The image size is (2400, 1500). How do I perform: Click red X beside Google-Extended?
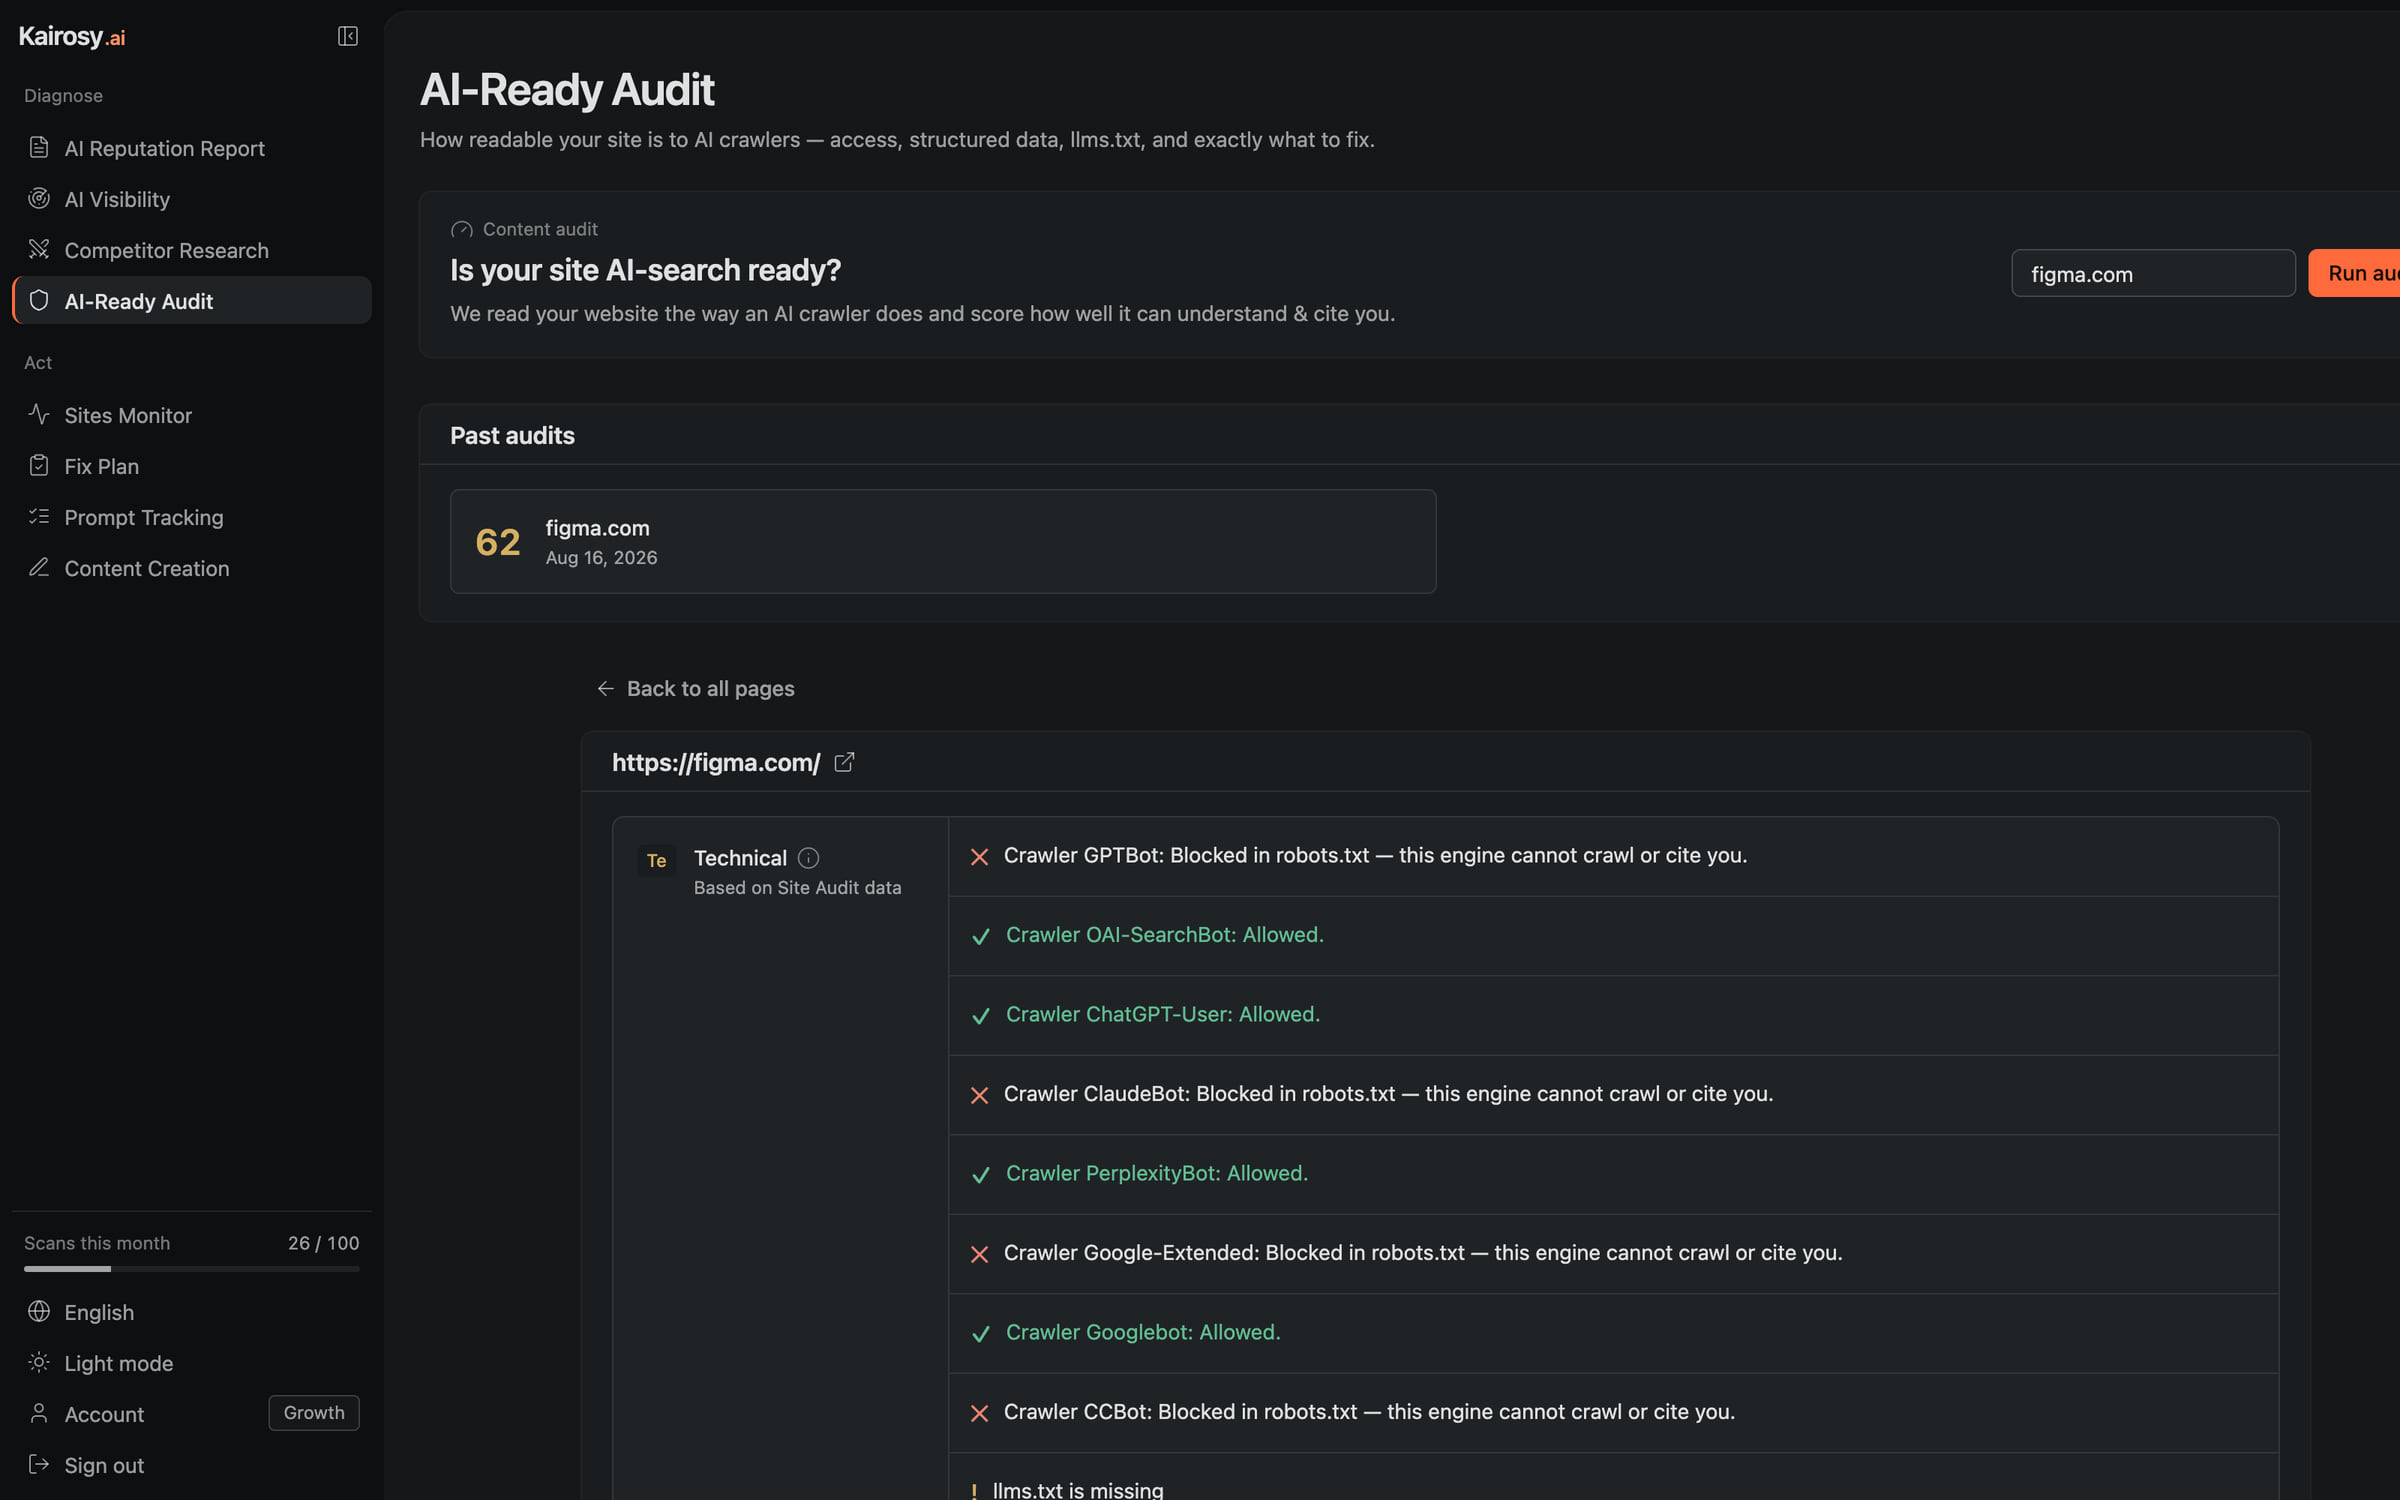pos(979,1254)
